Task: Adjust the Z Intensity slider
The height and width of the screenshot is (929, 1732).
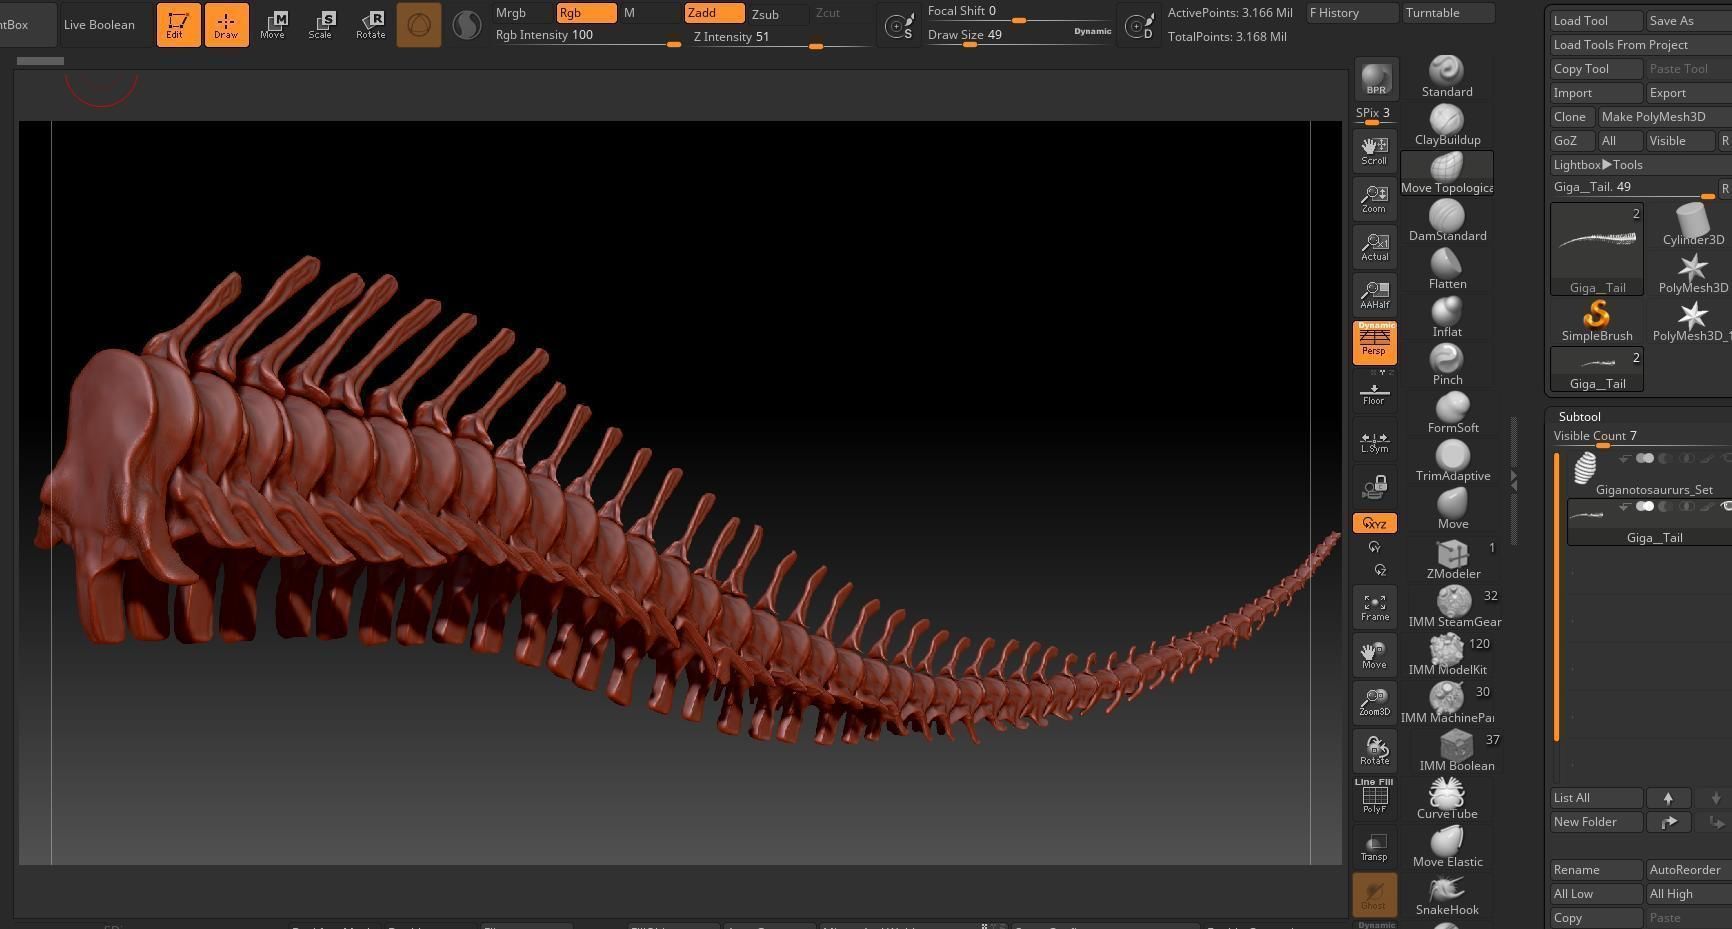Action: (780, 38)
